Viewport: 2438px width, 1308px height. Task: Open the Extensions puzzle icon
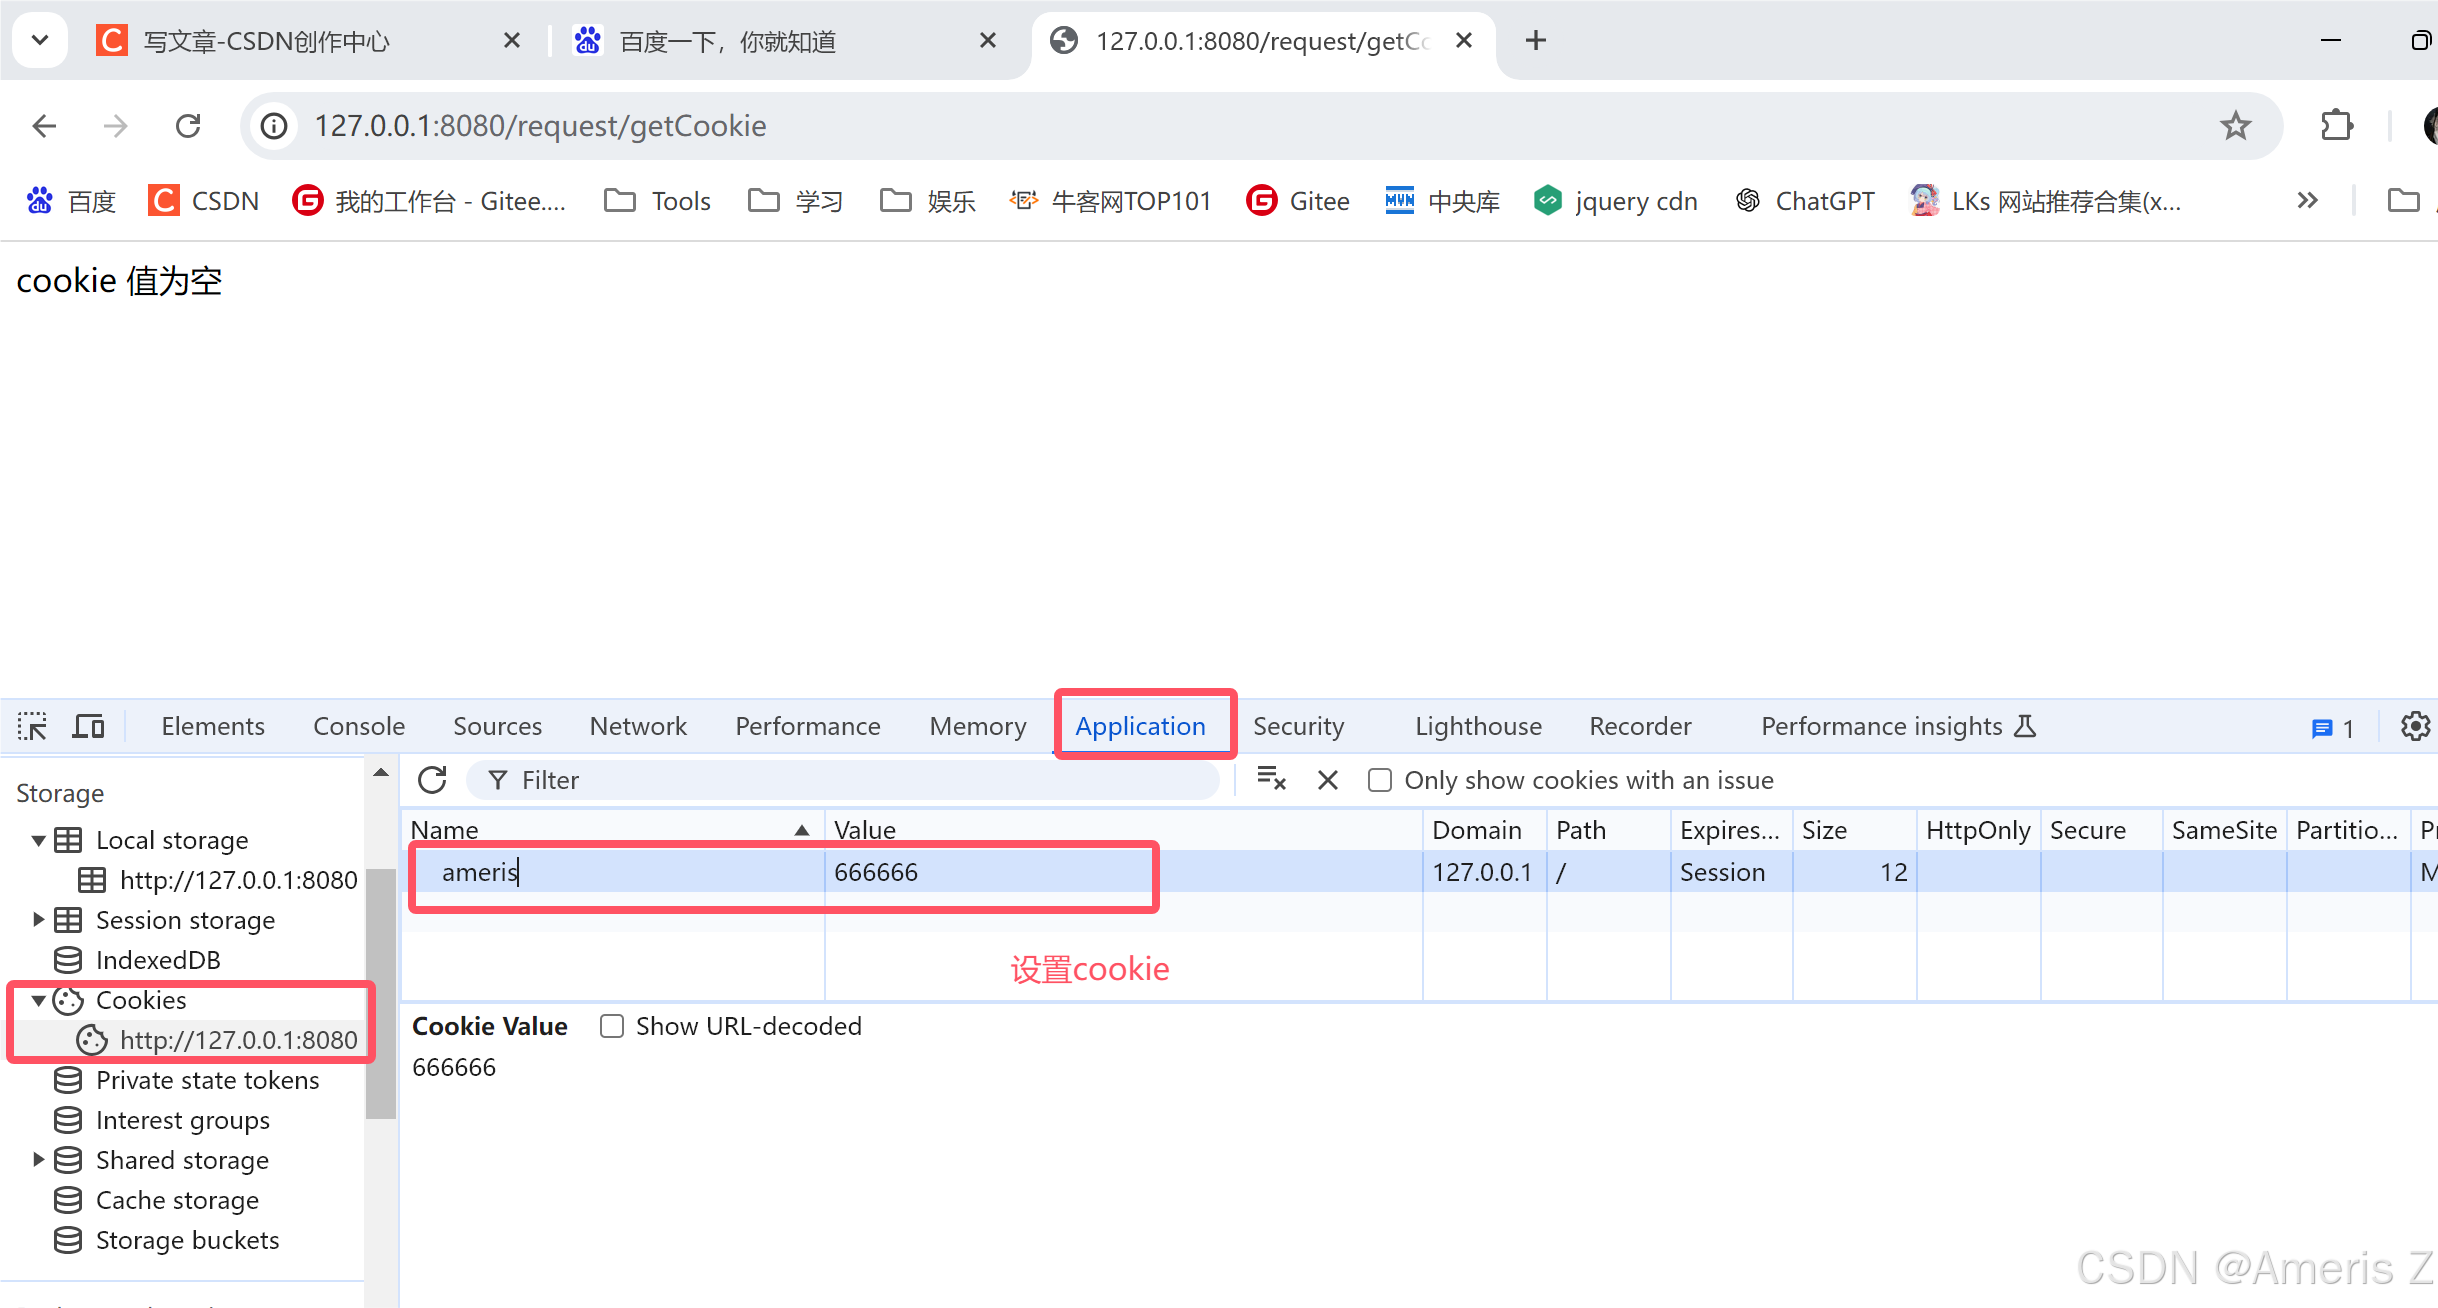[x=2337, y=126]
